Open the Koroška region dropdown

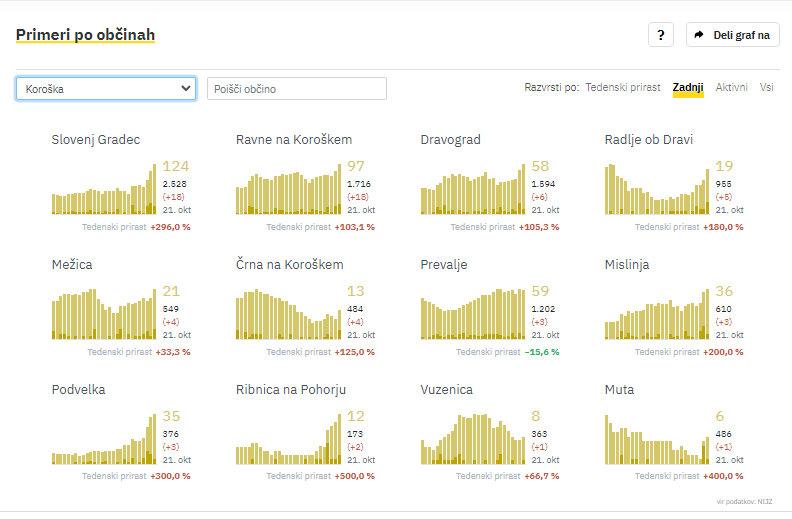[x=106, y=89]
